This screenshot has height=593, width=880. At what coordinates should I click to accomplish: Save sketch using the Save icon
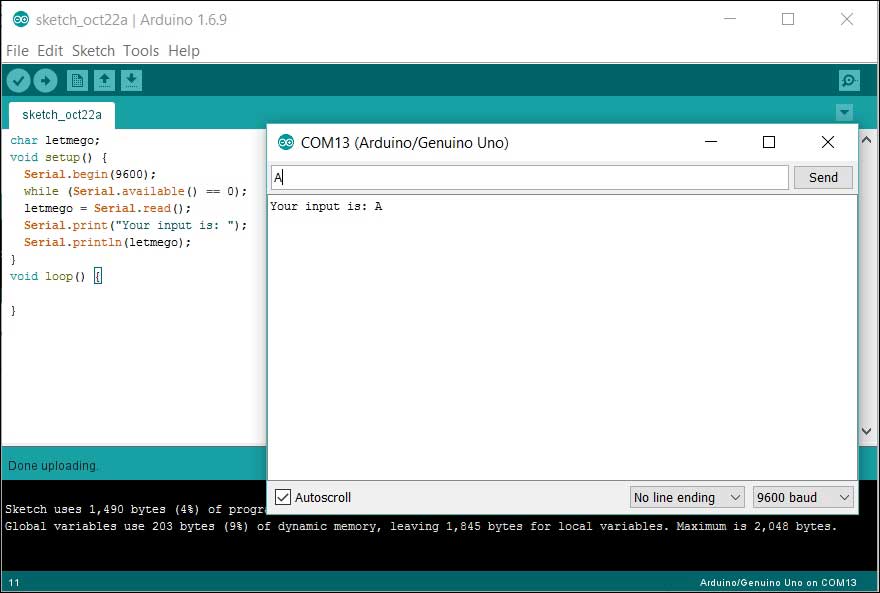(x=132, y=80)
